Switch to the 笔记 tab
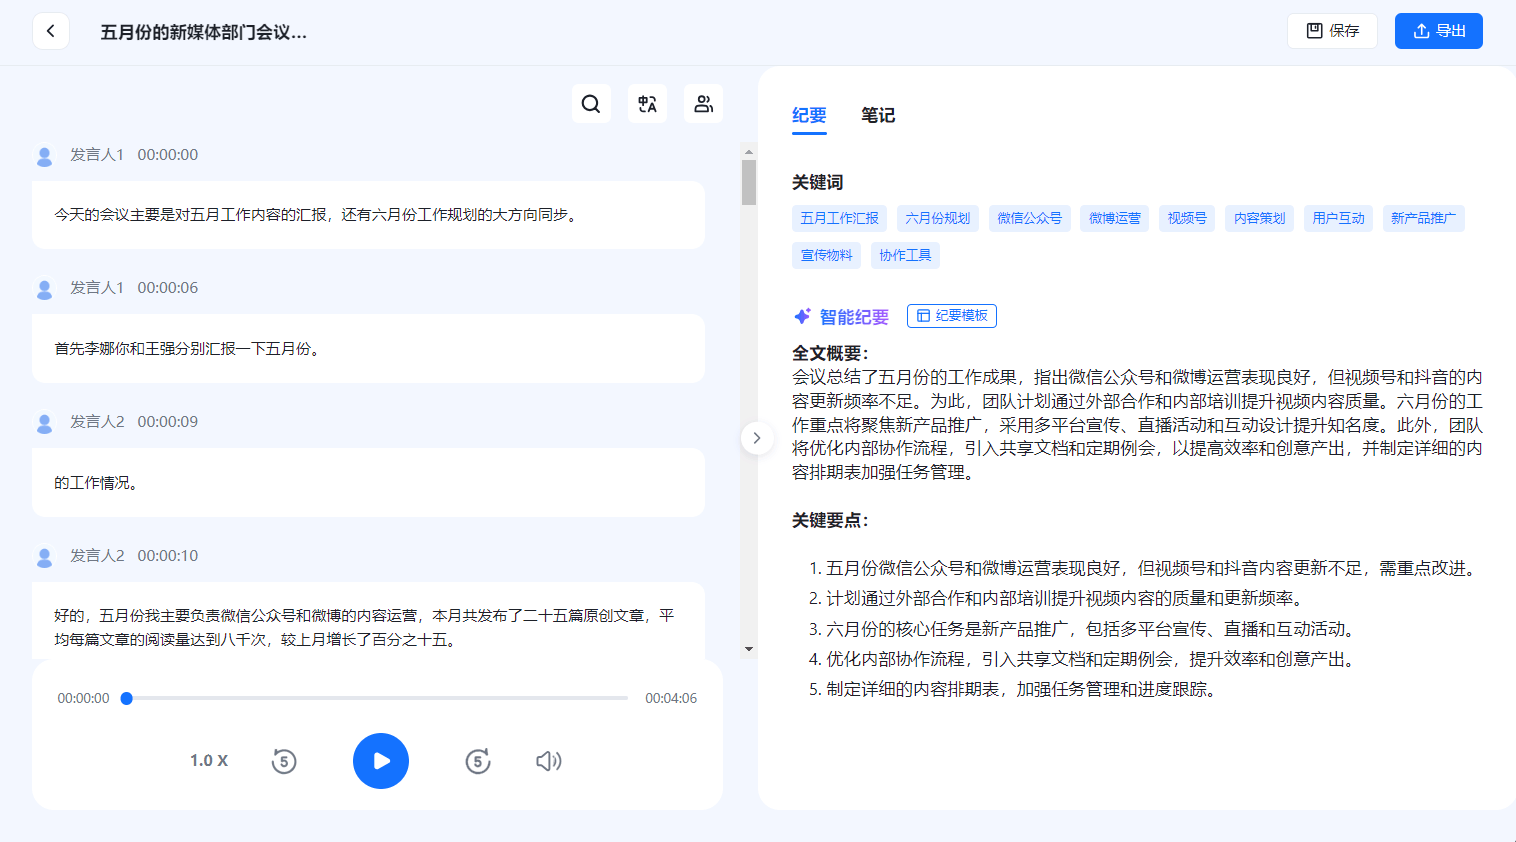Viewport: 1516px width, 842px height. pos(878,116)
